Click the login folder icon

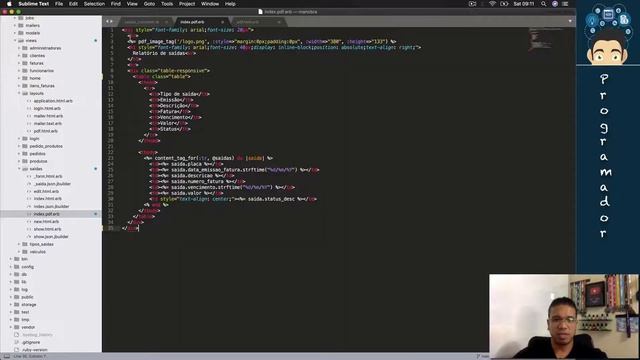[x=25, y=138]
